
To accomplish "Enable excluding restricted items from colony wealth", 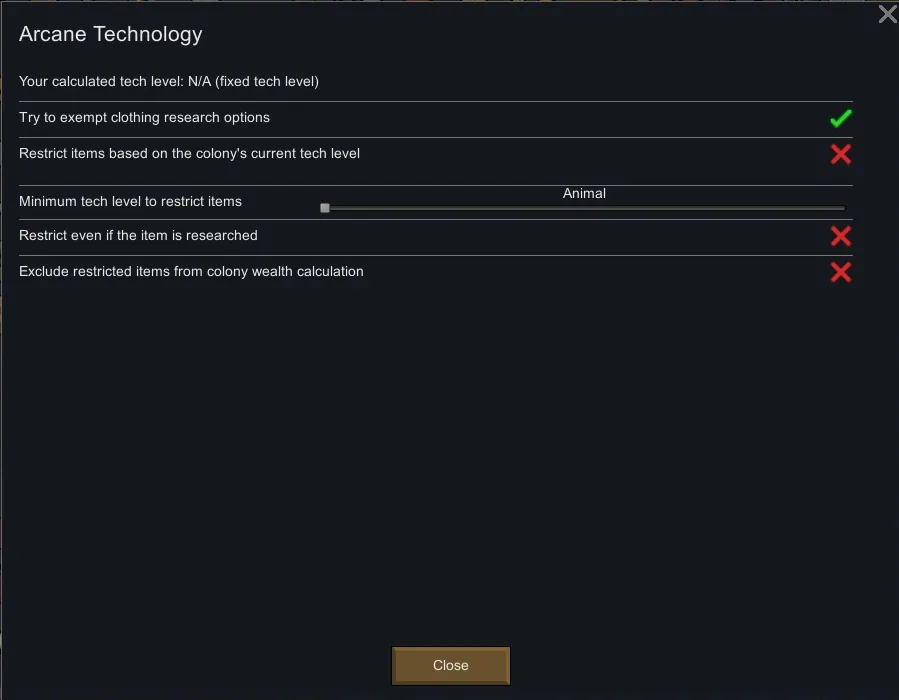I will coord(840,272).
